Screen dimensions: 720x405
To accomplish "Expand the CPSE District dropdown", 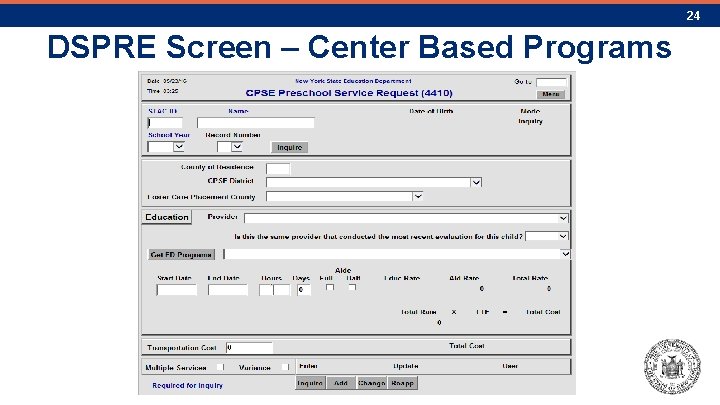I will pyautogui.click(x=476, y=182).
